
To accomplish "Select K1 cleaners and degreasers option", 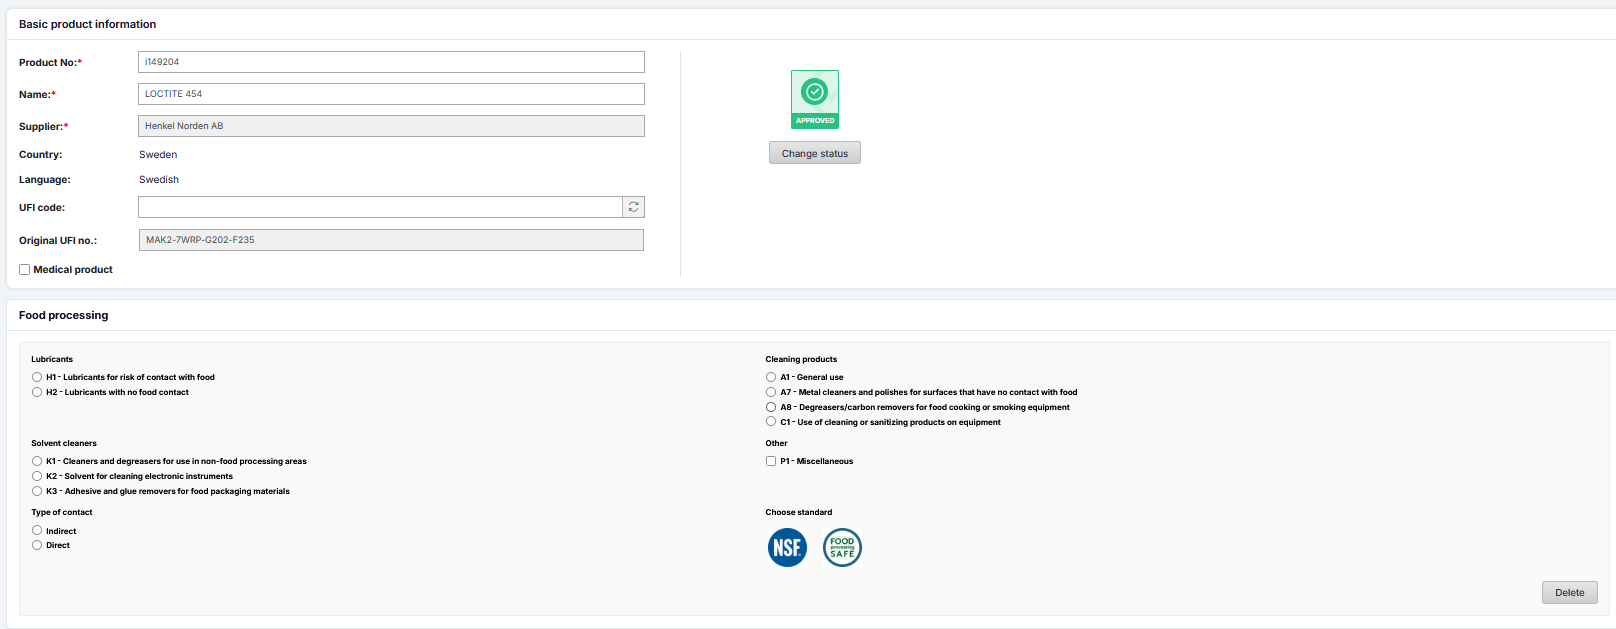I will pyautogui.click(x=37, y=461).
